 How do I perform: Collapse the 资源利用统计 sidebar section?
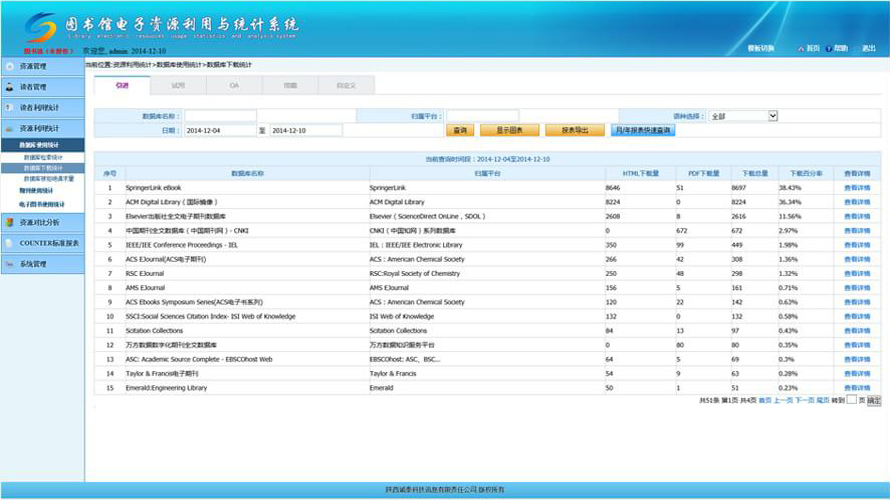tap(42, 129)
